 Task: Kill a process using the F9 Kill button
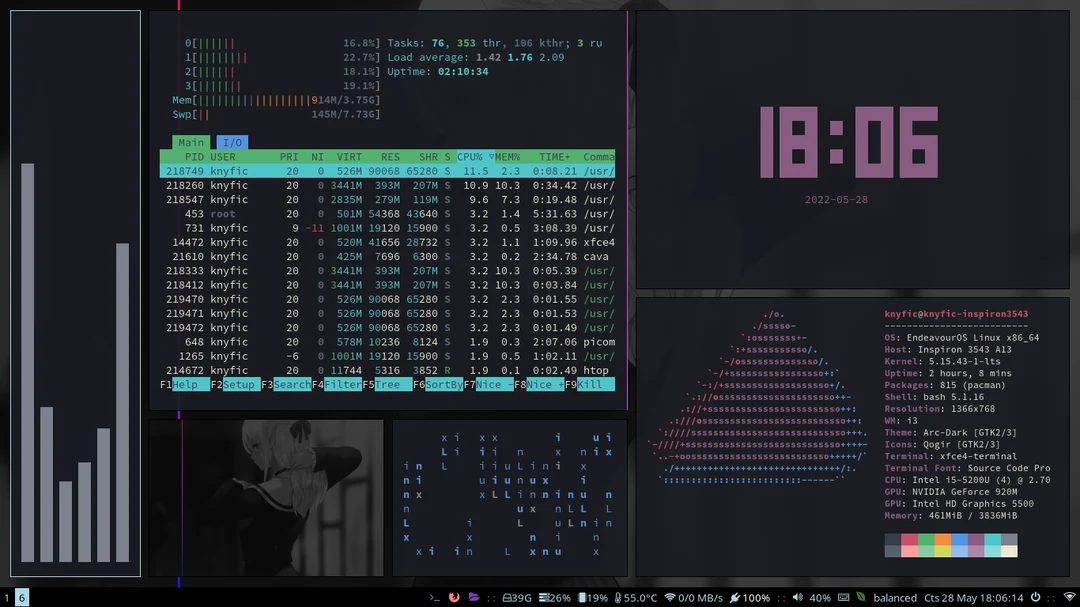(588, 384)
